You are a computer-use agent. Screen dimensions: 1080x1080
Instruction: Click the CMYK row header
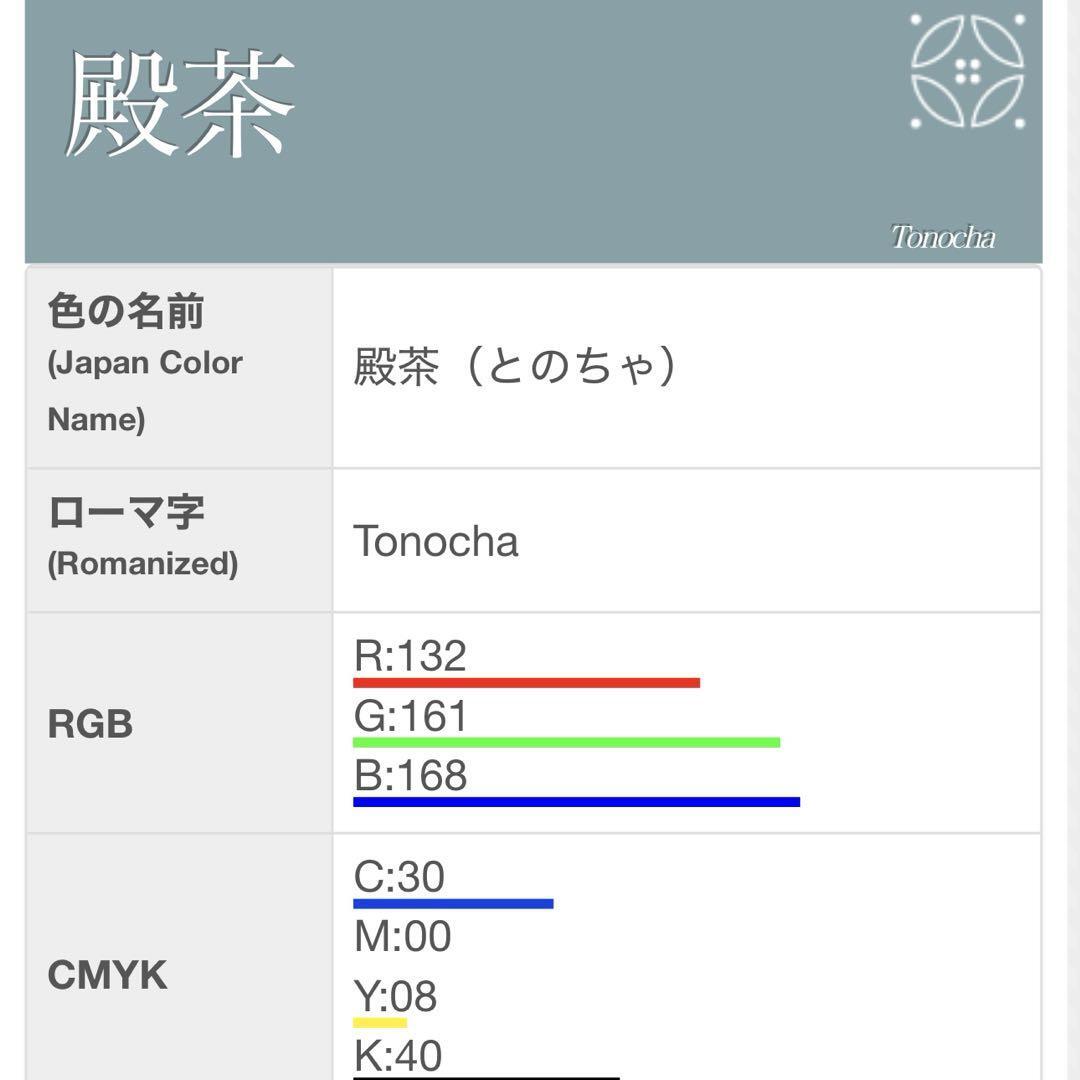pos(107,975)
